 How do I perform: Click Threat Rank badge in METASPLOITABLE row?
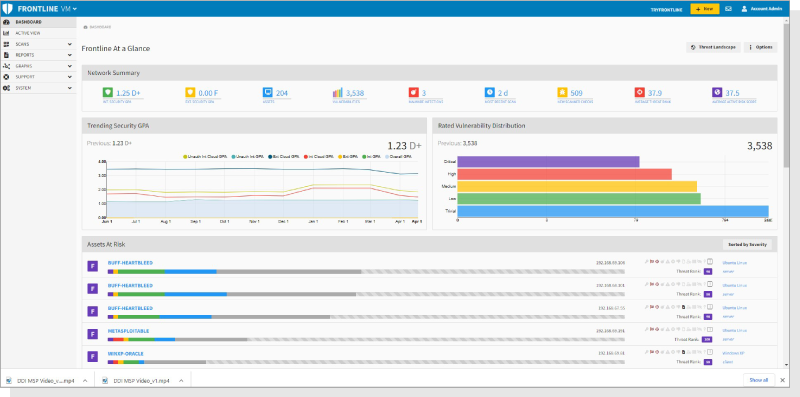click(707, 339)
